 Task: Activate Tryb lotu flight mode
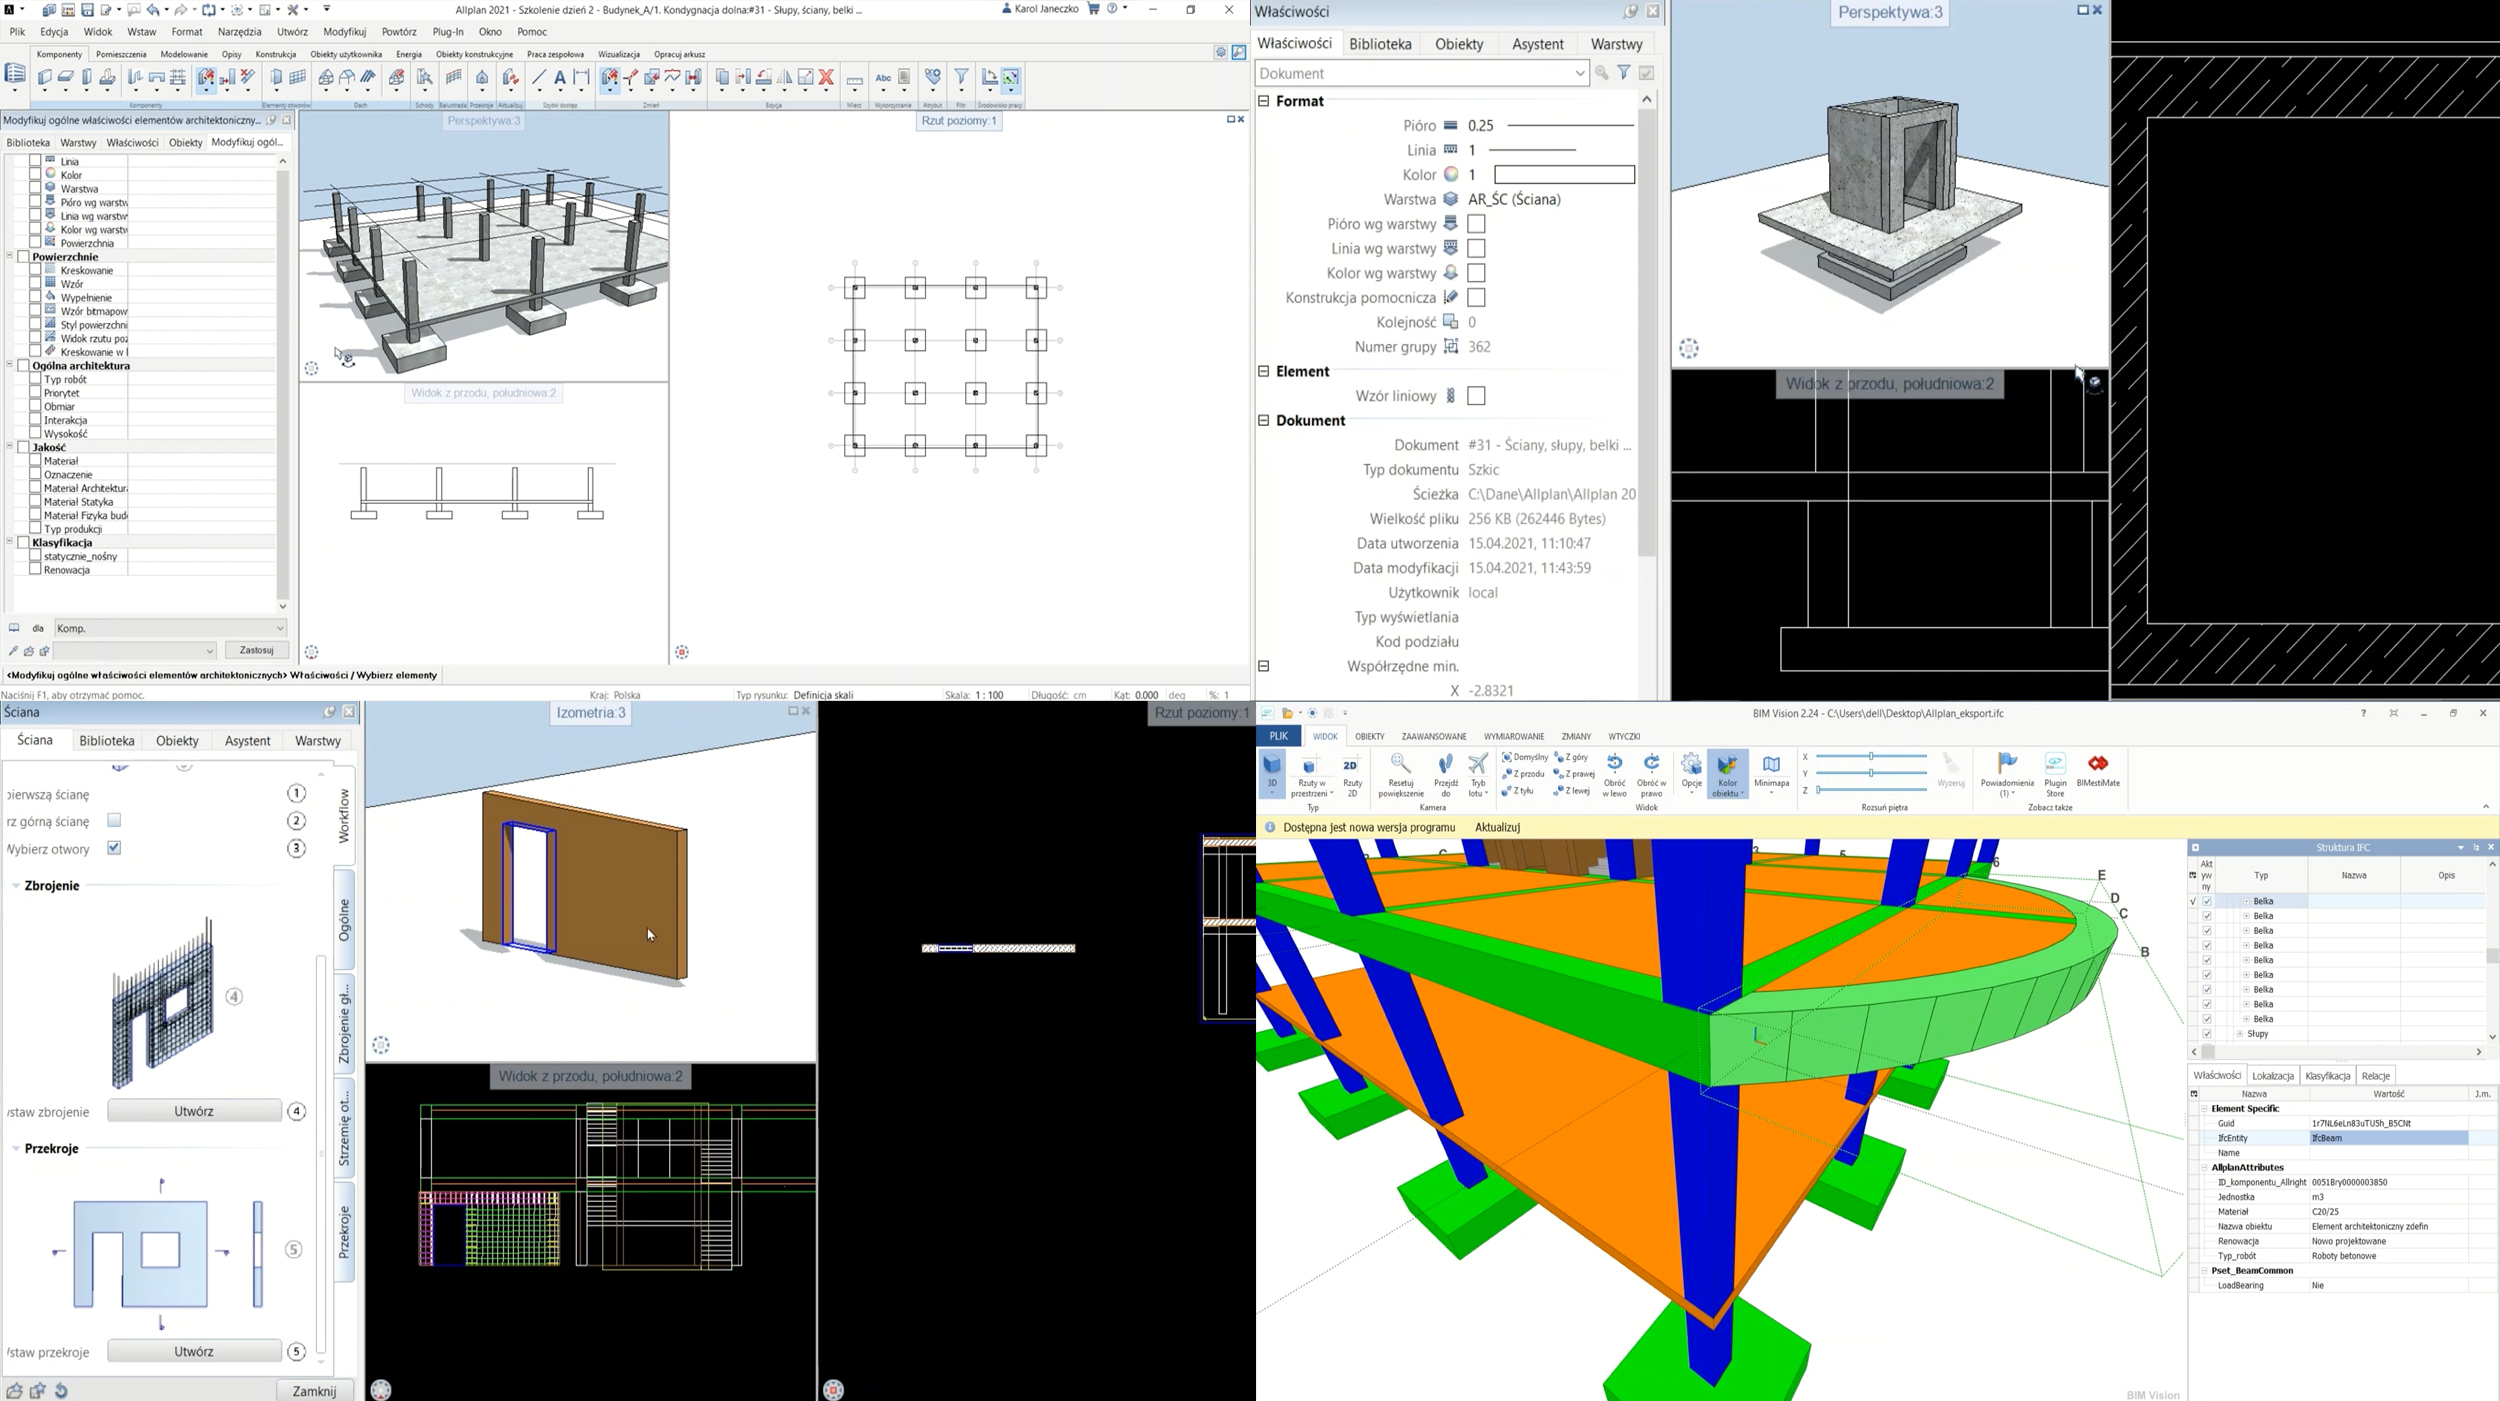1478,775
